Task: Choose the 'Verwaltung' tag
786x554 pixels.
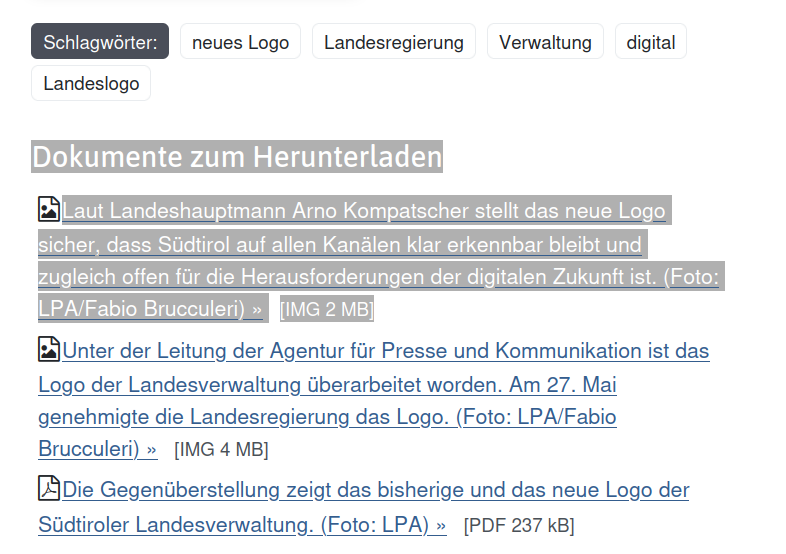Action: click(x=545, y=42)
